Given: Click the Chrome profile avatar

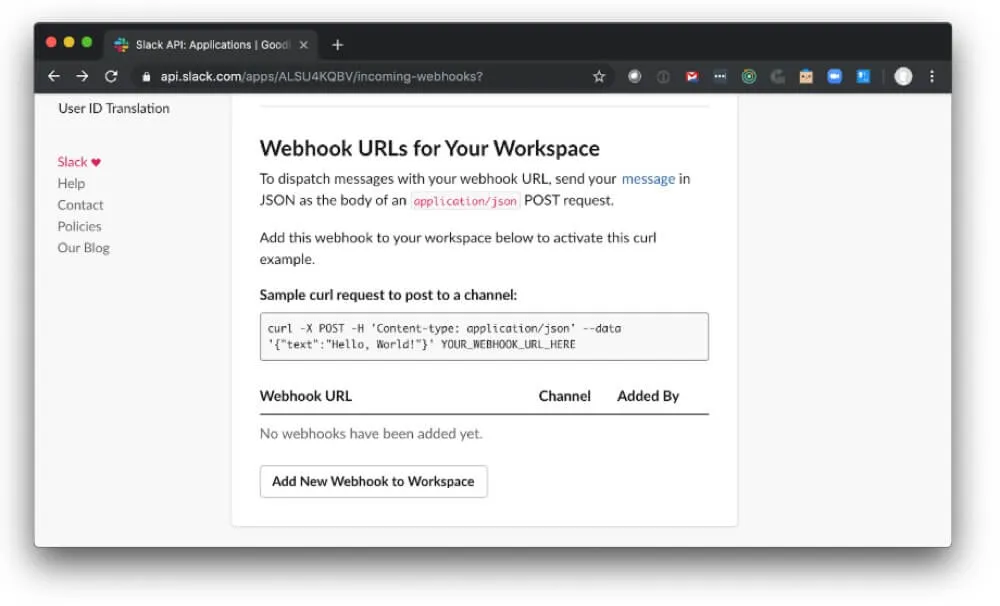Looking at the screenshot, I should tap(904, 75).
